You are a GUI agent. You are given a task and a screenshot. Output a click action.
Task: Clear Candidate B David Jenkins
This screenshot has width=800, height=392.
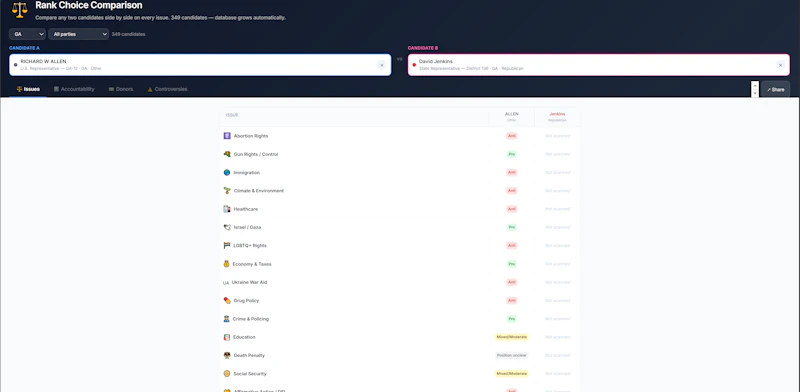780,65
